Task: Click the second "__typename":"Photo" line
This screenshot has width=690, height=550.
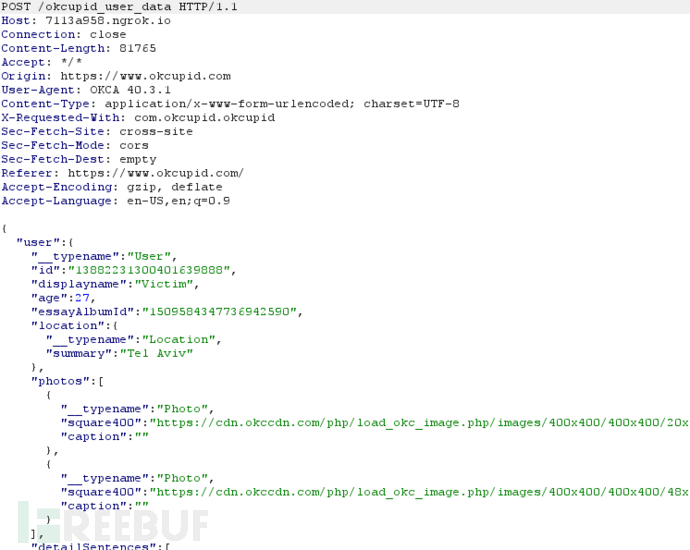Action: tap(137, 478)
